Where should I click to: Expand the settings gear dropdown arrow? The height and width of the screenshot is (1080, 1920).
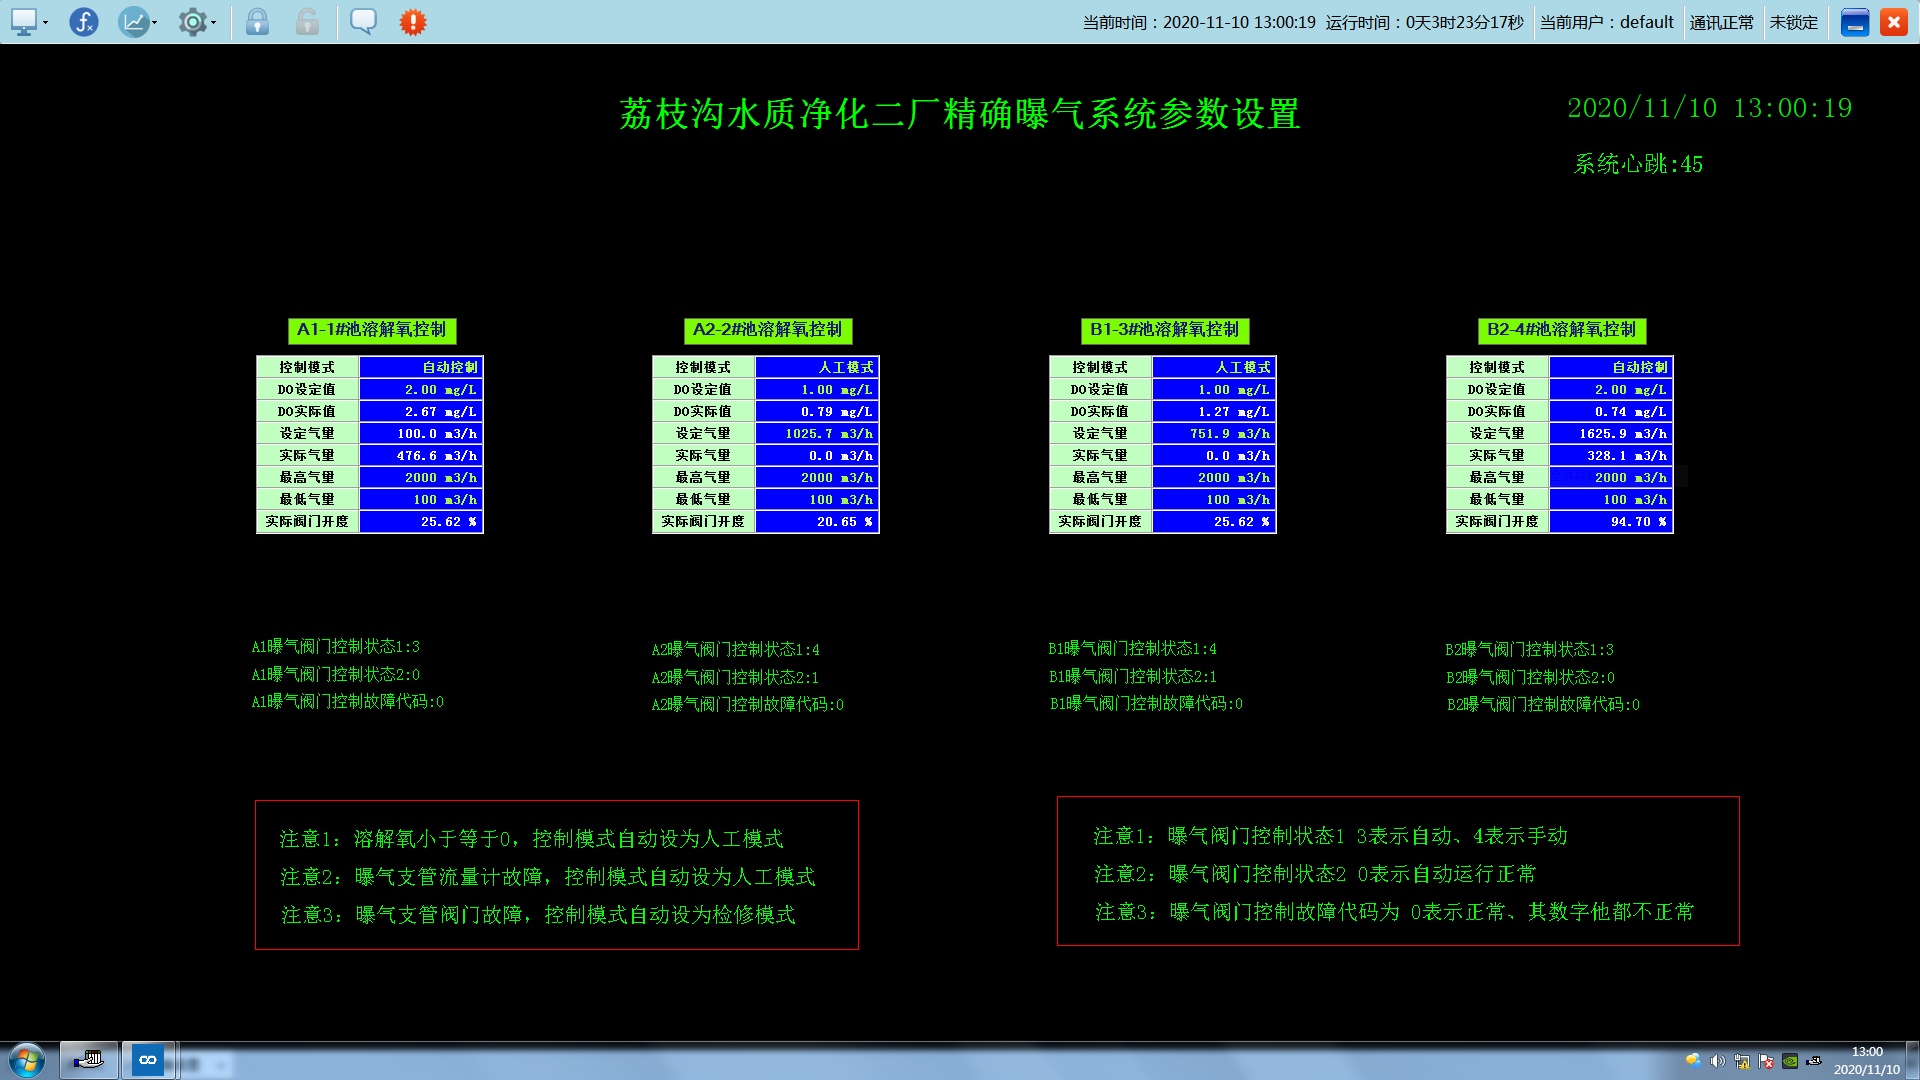(213, 23)
